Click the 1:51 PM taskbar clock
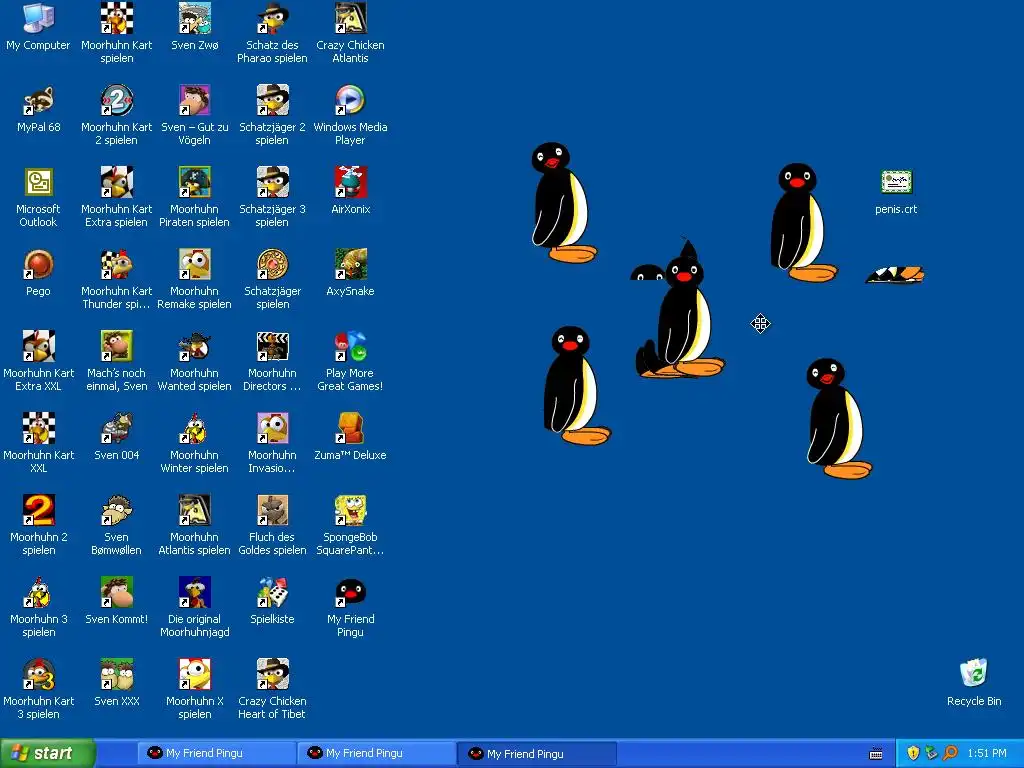 click(987, 753)
